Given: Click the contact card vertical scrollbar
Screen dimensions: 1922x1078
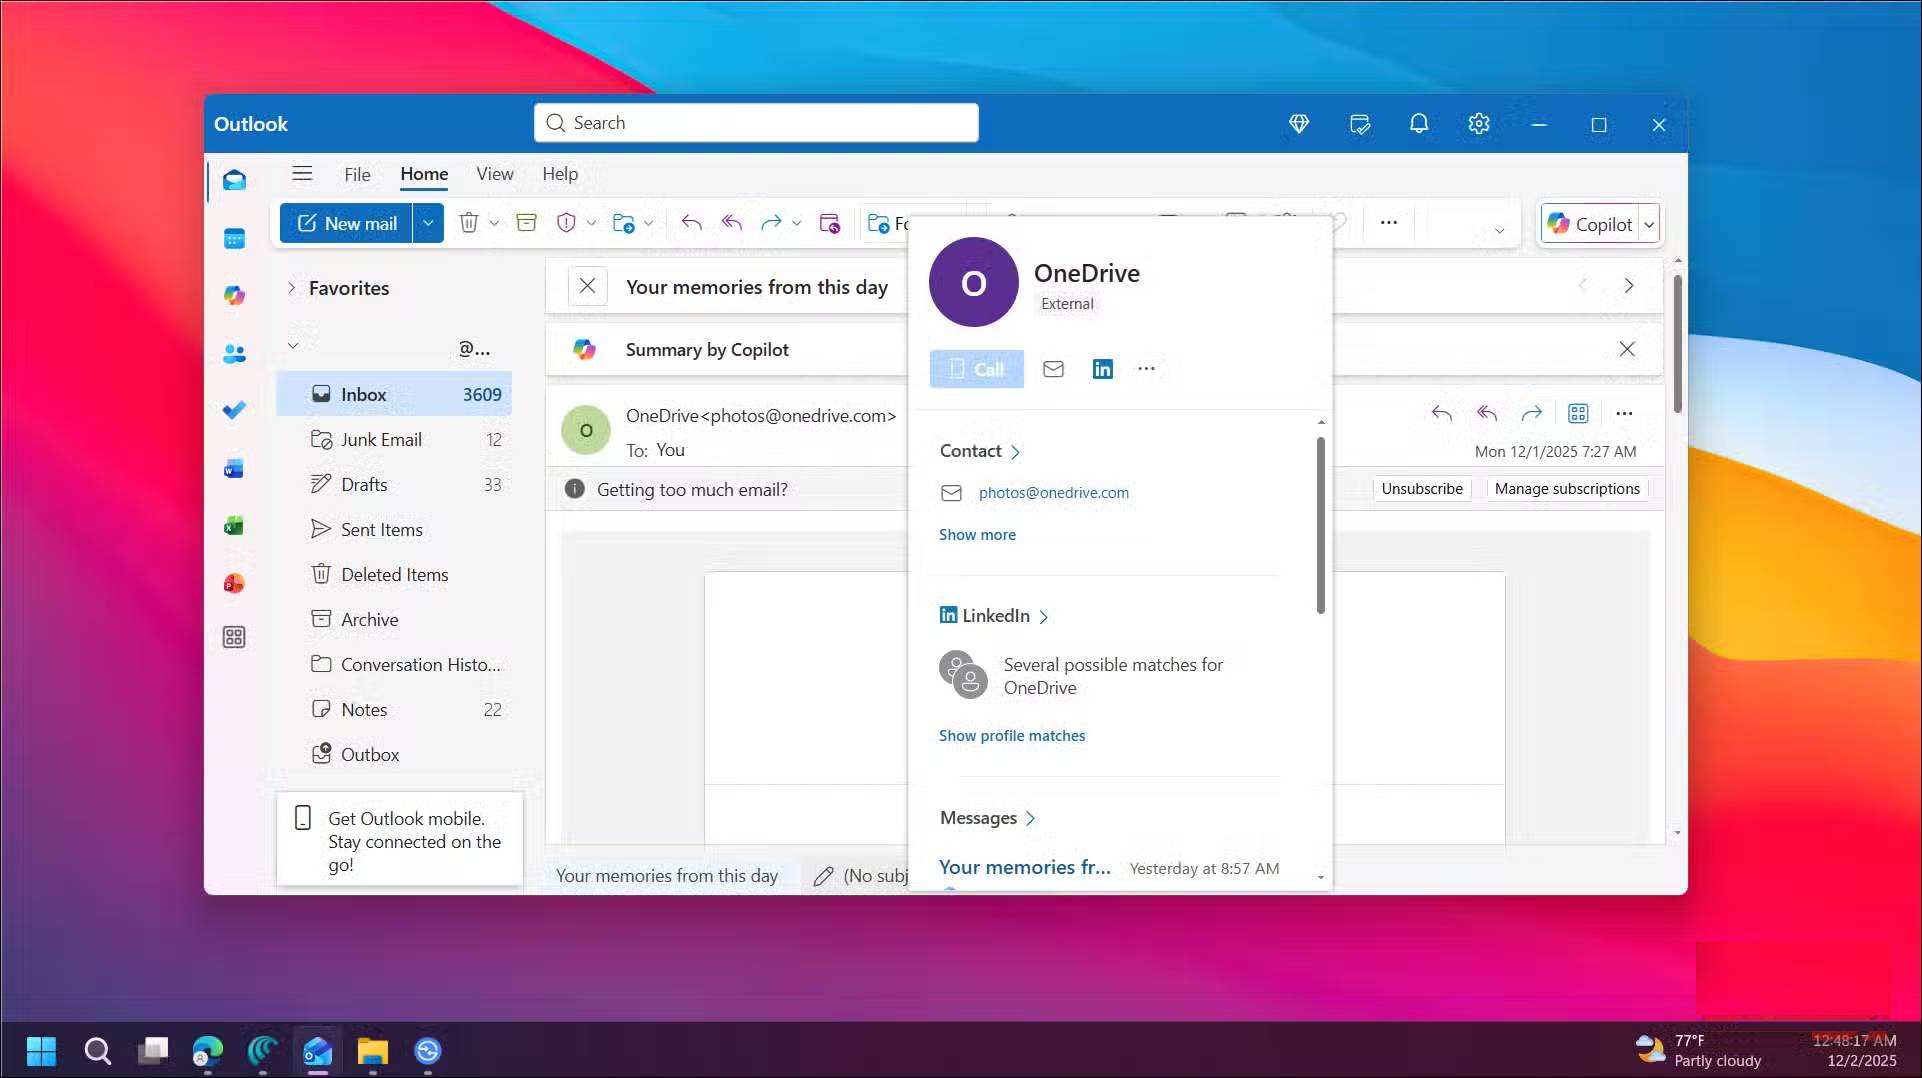Looking at the screenshot, I should click(x=1320, y=525).
